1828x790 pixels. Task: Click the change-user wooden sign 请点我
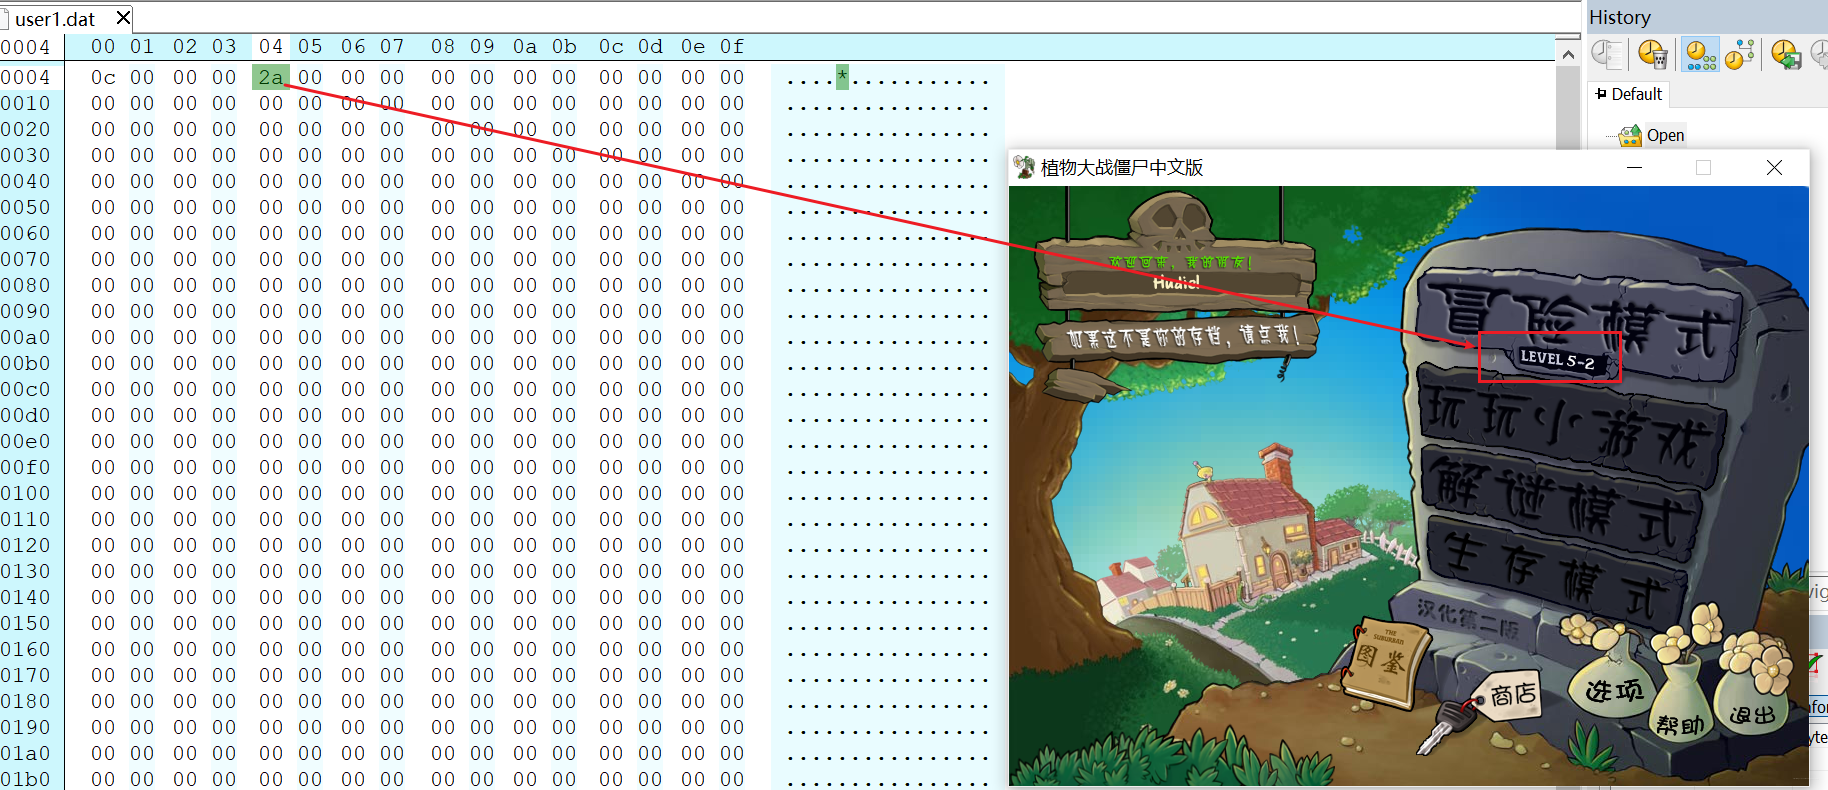pos(1180,337)
